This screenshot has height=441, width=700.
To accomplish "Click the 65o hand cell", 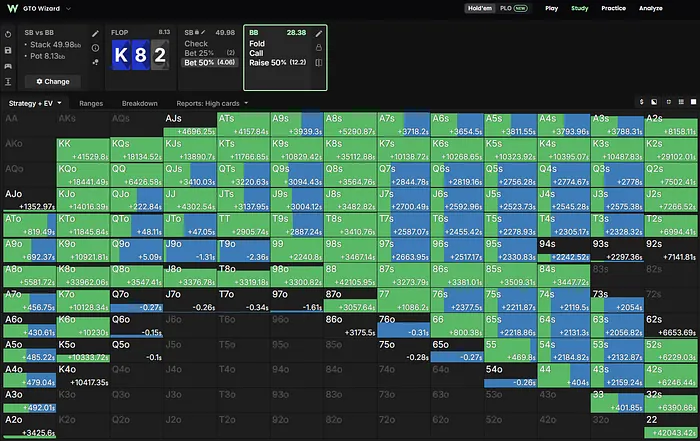I will pyautogui.click(x=457, y=350).
